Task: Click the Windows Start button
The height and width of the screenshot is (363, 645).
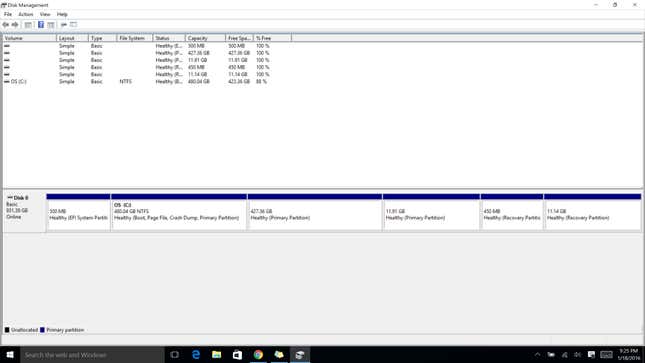Action: (10, 354)
